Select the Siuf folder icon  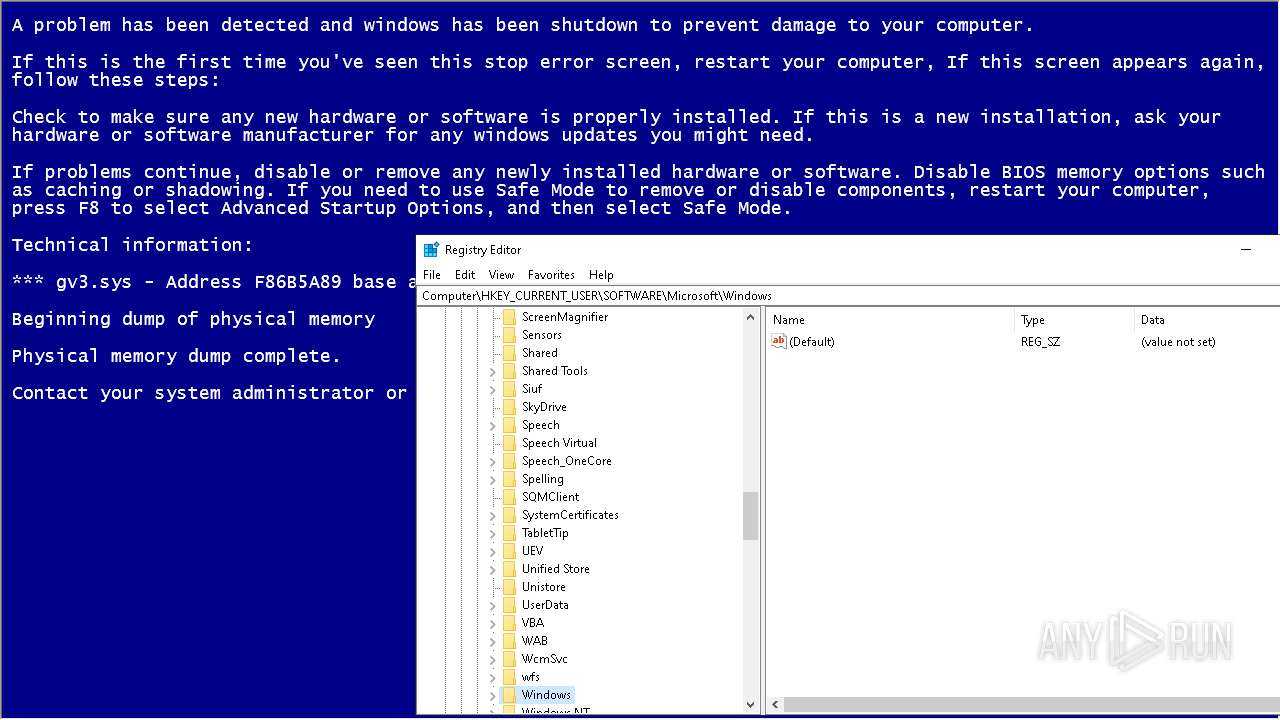click(509, 389)
